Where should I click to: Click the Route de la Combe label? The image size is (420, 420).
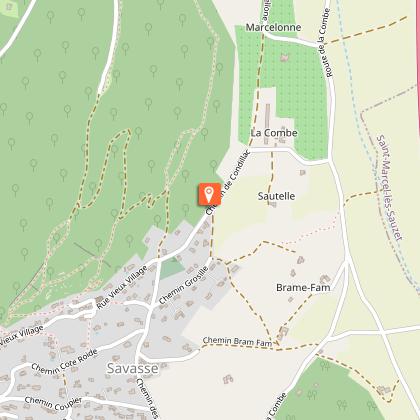tap(325, 43)
